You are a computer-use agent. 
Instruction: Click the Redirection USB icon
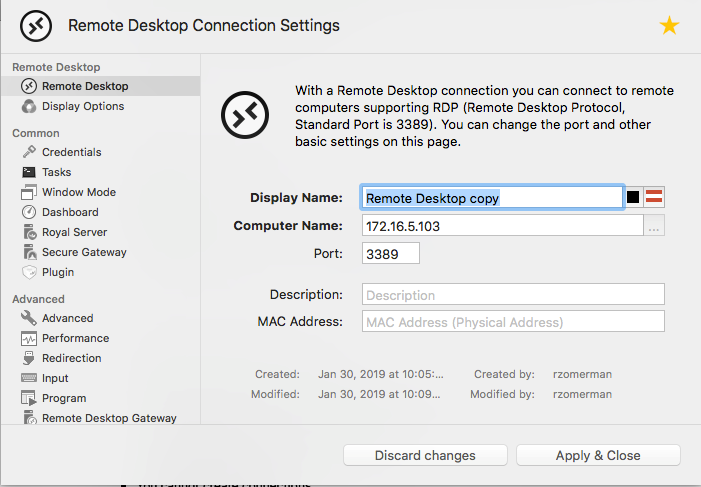pyautogui.click(x=29, y=358)
